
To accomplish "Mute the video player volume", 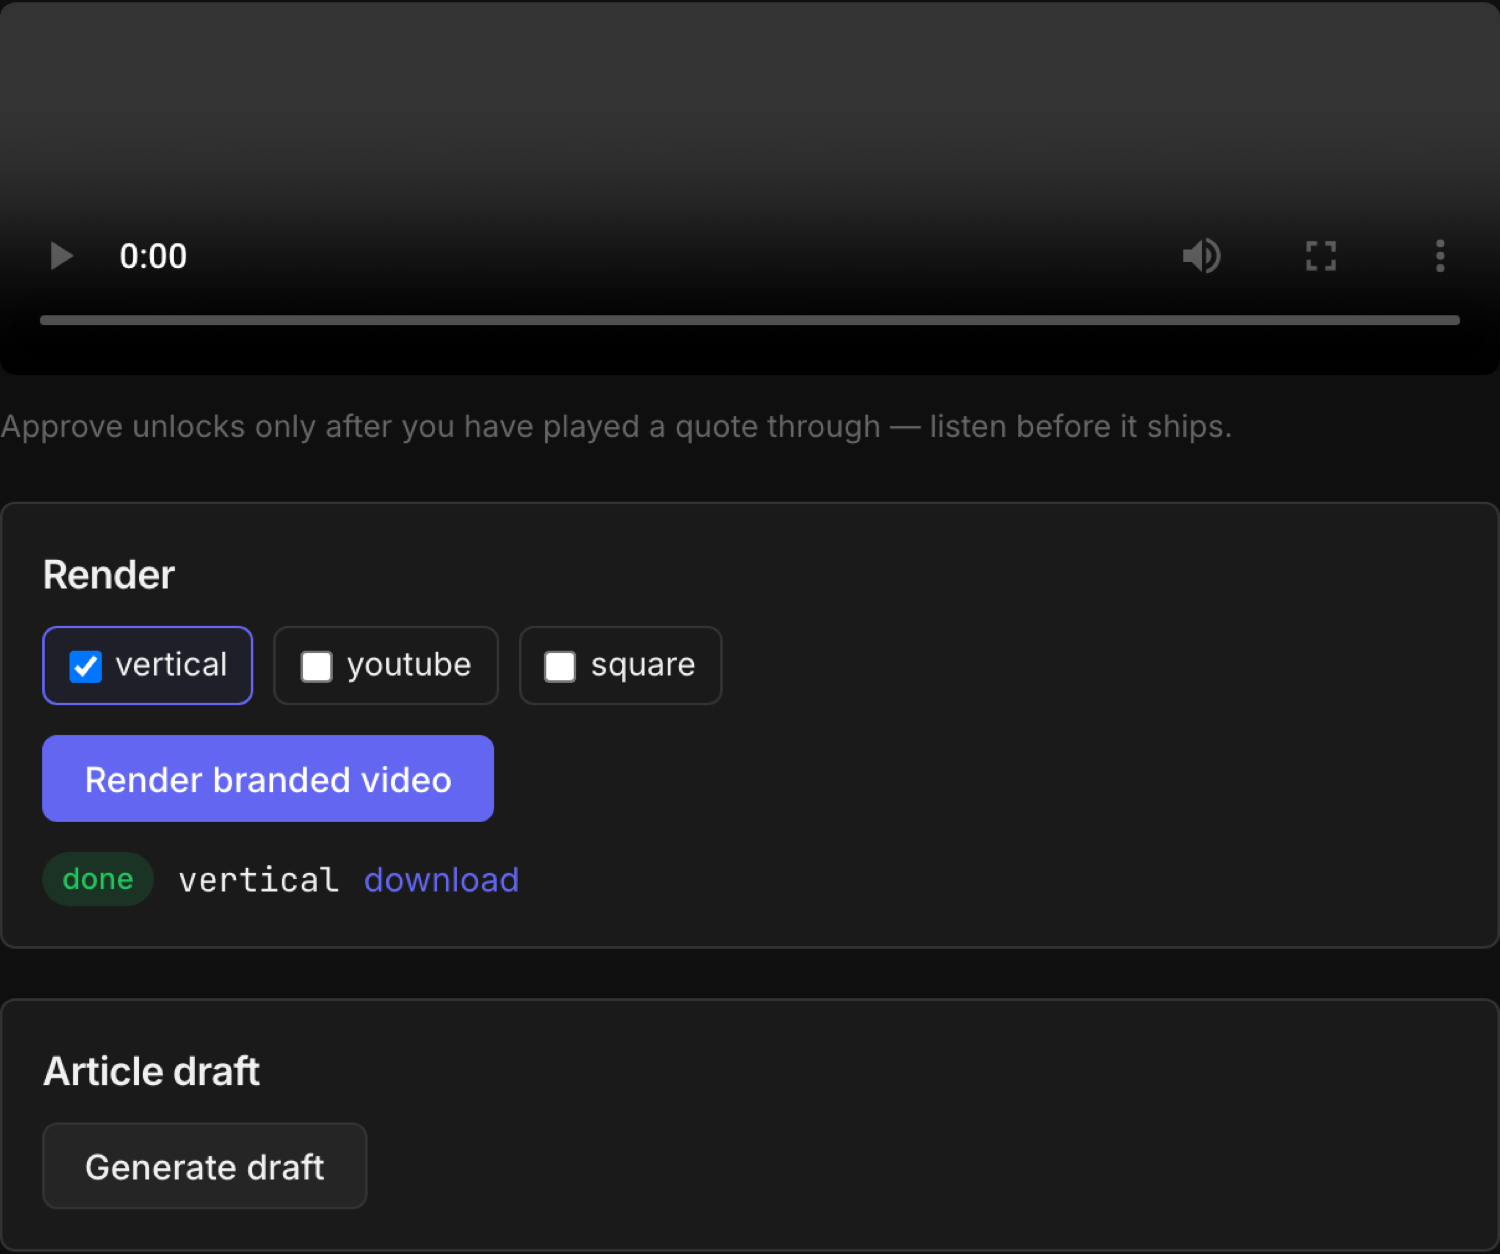I will [1201, 256].
